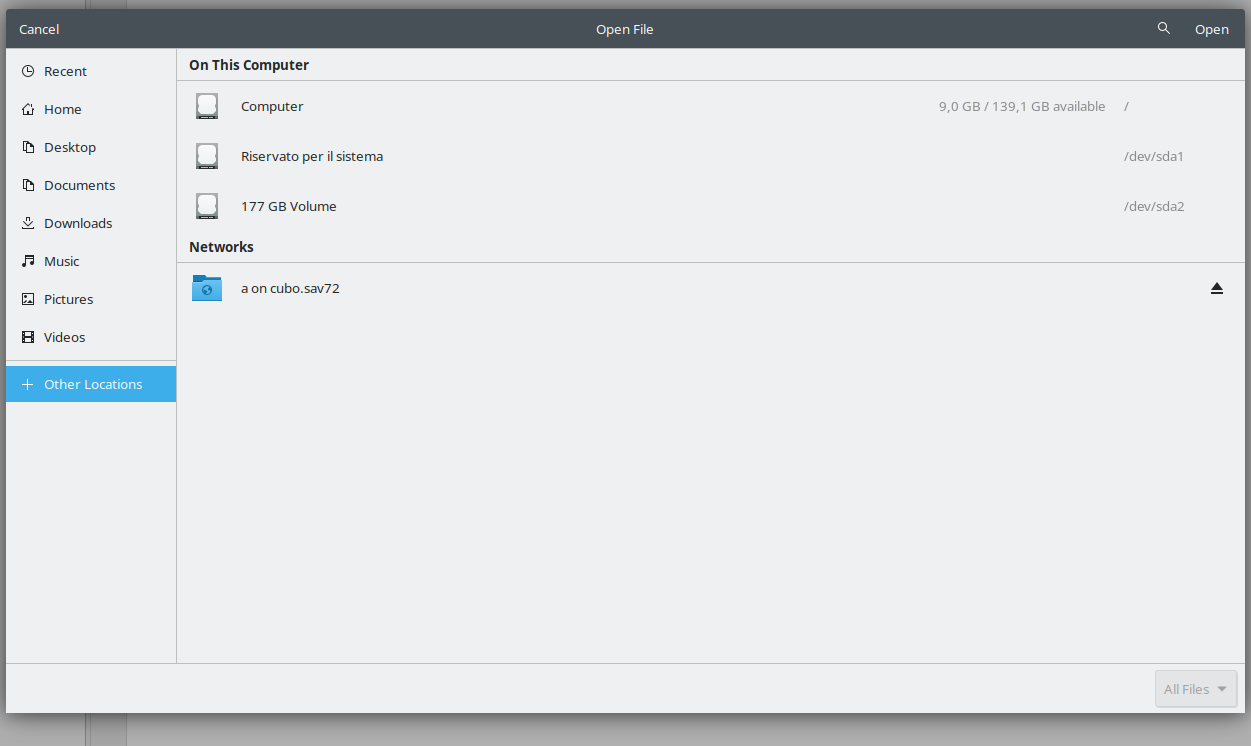Eject the cubo.sav72 network share
Viewport: 1251px width, 746px height.
tap(1217, 288)
